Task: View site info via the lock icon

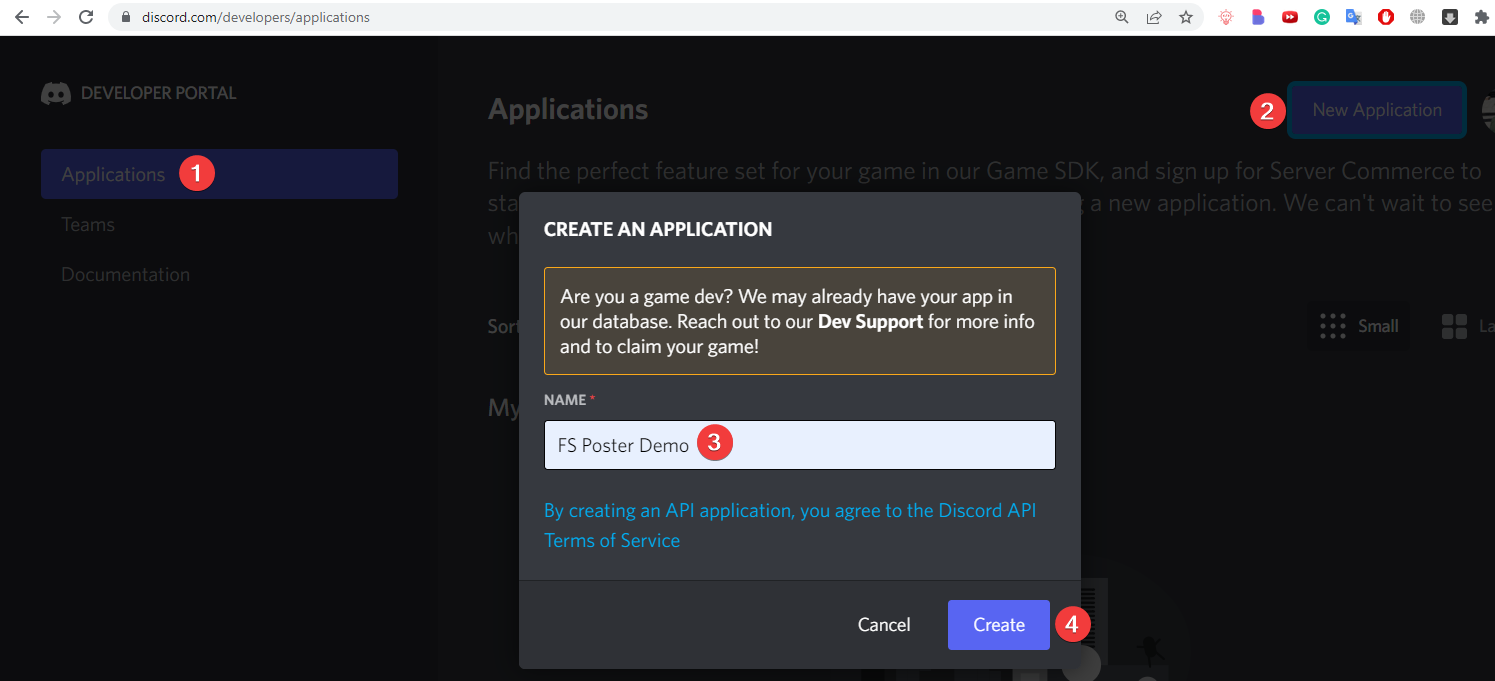Action: click(x=125, y=17)
